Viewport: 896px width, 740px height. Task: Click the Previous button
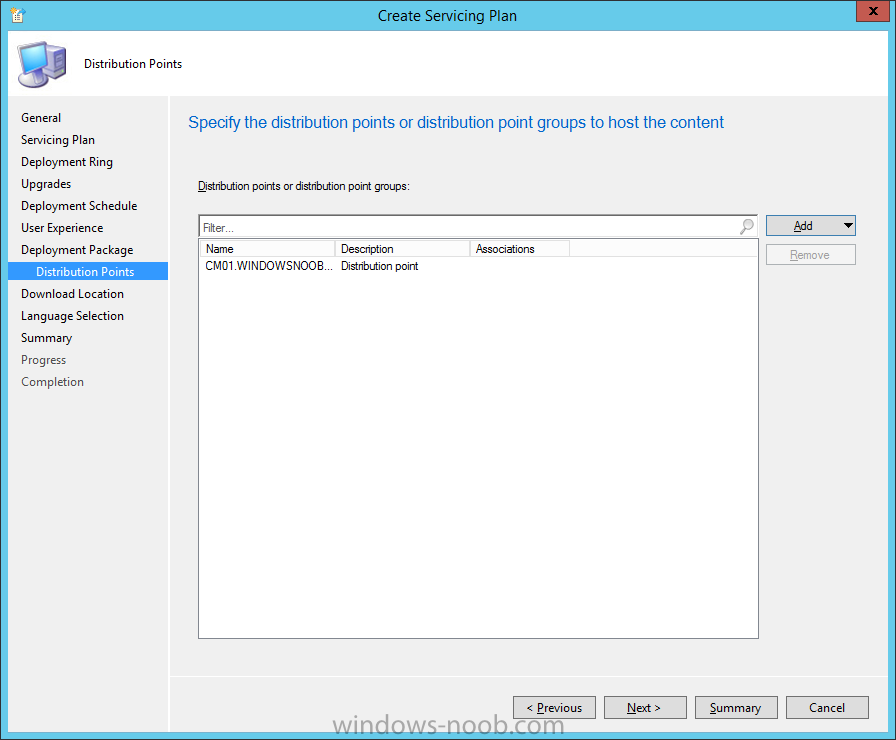pyautogui.click(x=554, y=707)
